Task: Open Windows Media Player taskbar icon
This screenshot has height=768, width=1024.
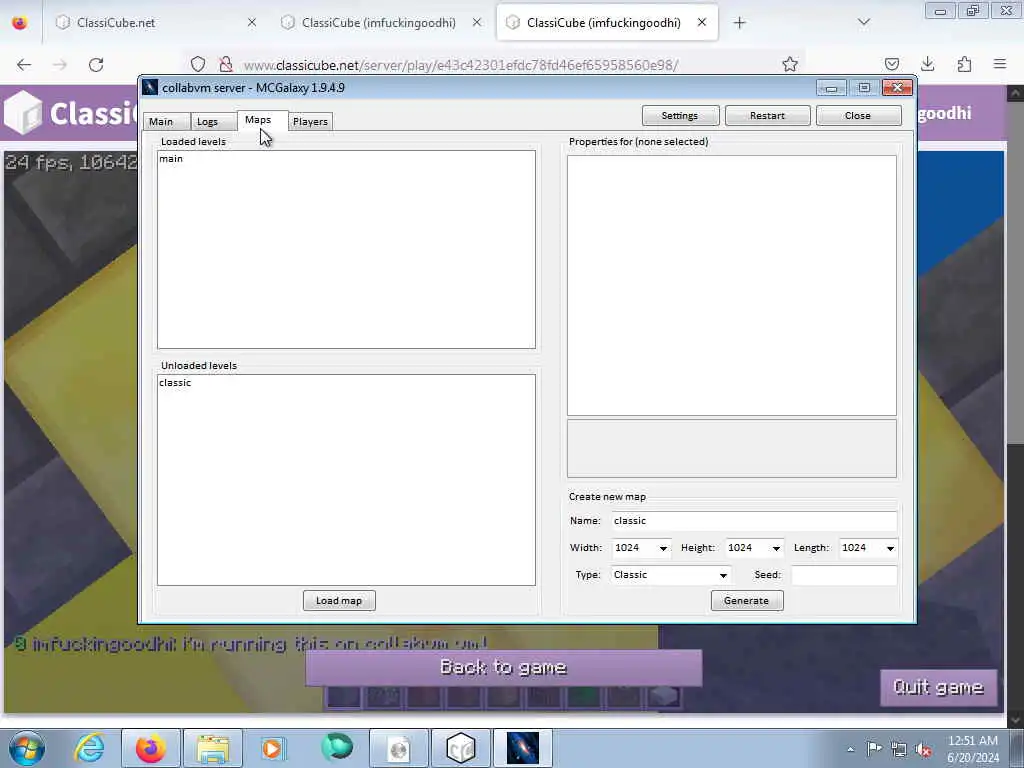Action: tap(273, 748)
